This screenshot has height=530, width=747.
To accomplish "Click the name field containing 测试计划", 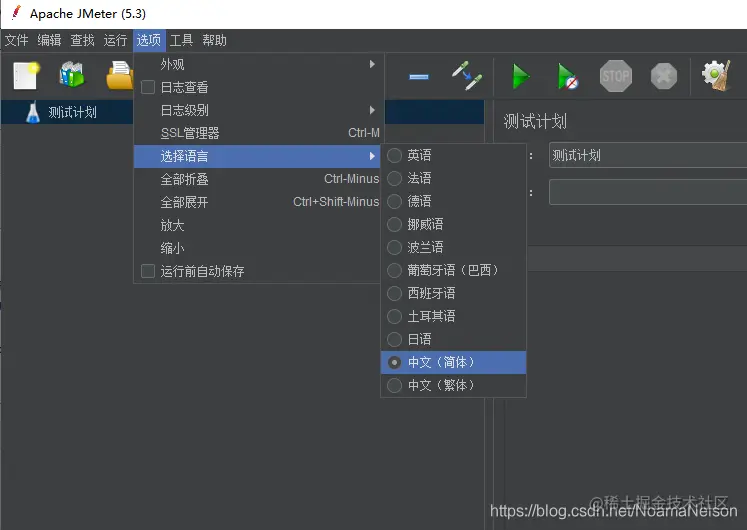I will (648, 155).
